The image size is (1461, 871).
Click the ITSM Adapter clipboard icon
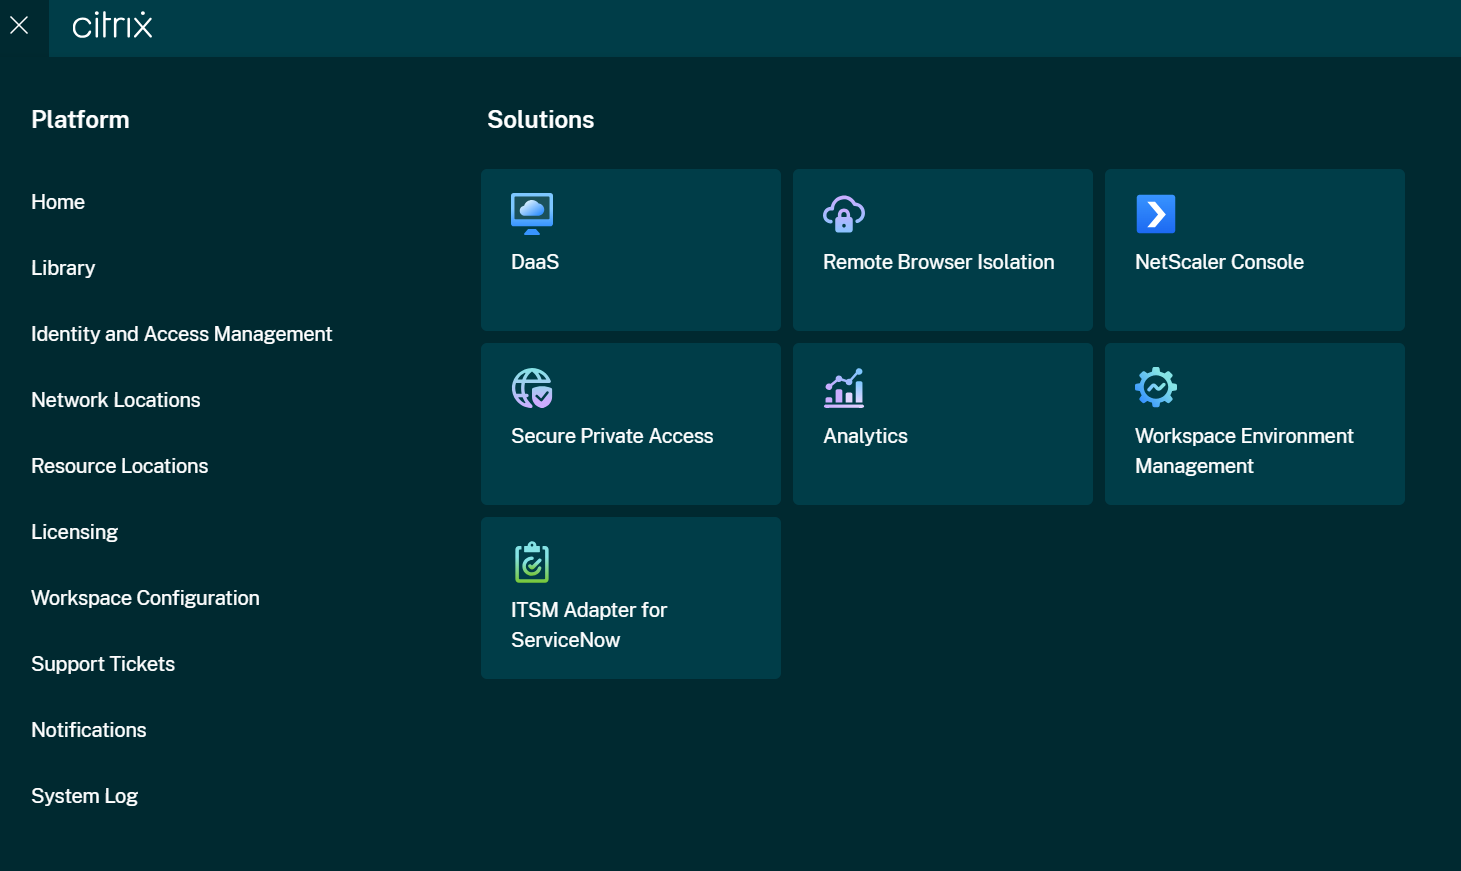(x=531, y=562)
